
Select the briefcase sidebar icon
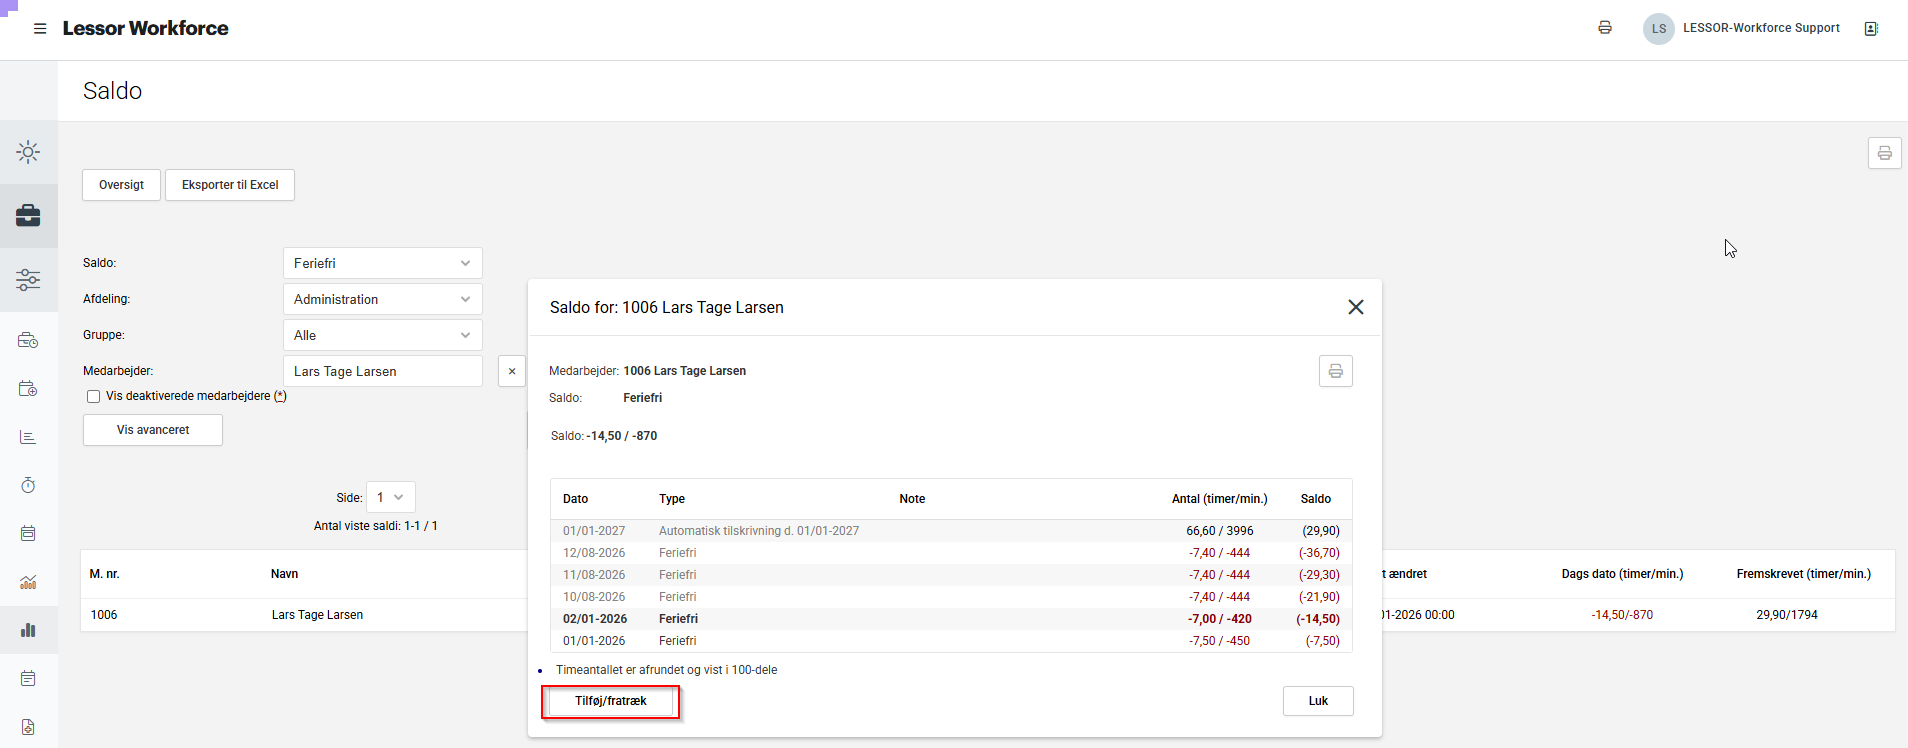(28, 216)
